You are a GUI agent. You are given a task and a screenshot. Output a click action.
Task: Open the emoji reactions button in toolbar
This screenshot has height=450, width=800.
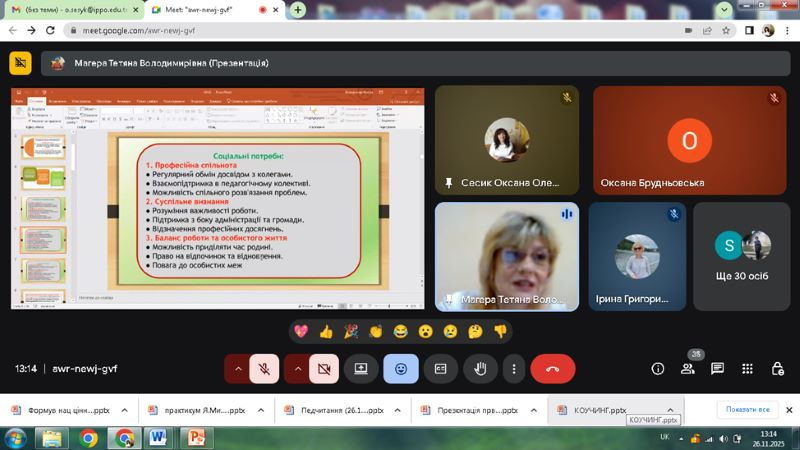pos(401,369)
